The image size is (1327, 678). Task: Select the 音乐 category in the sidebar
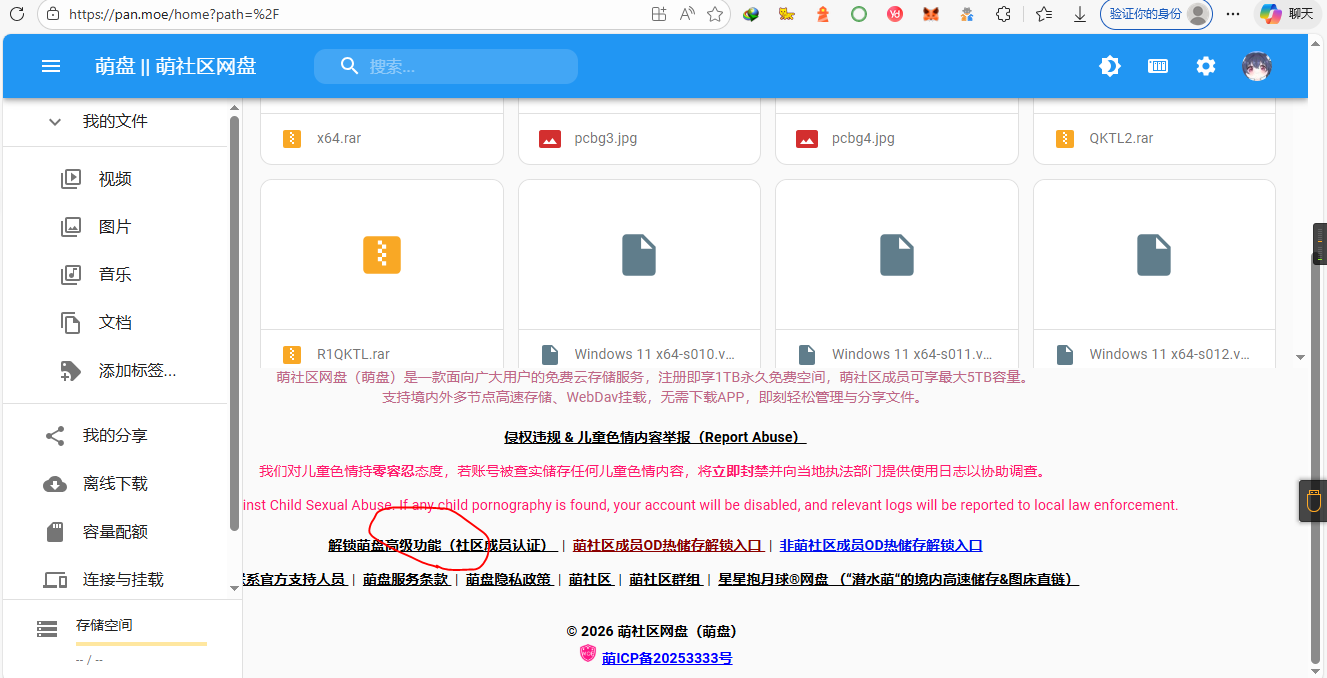tap(114, 274)
